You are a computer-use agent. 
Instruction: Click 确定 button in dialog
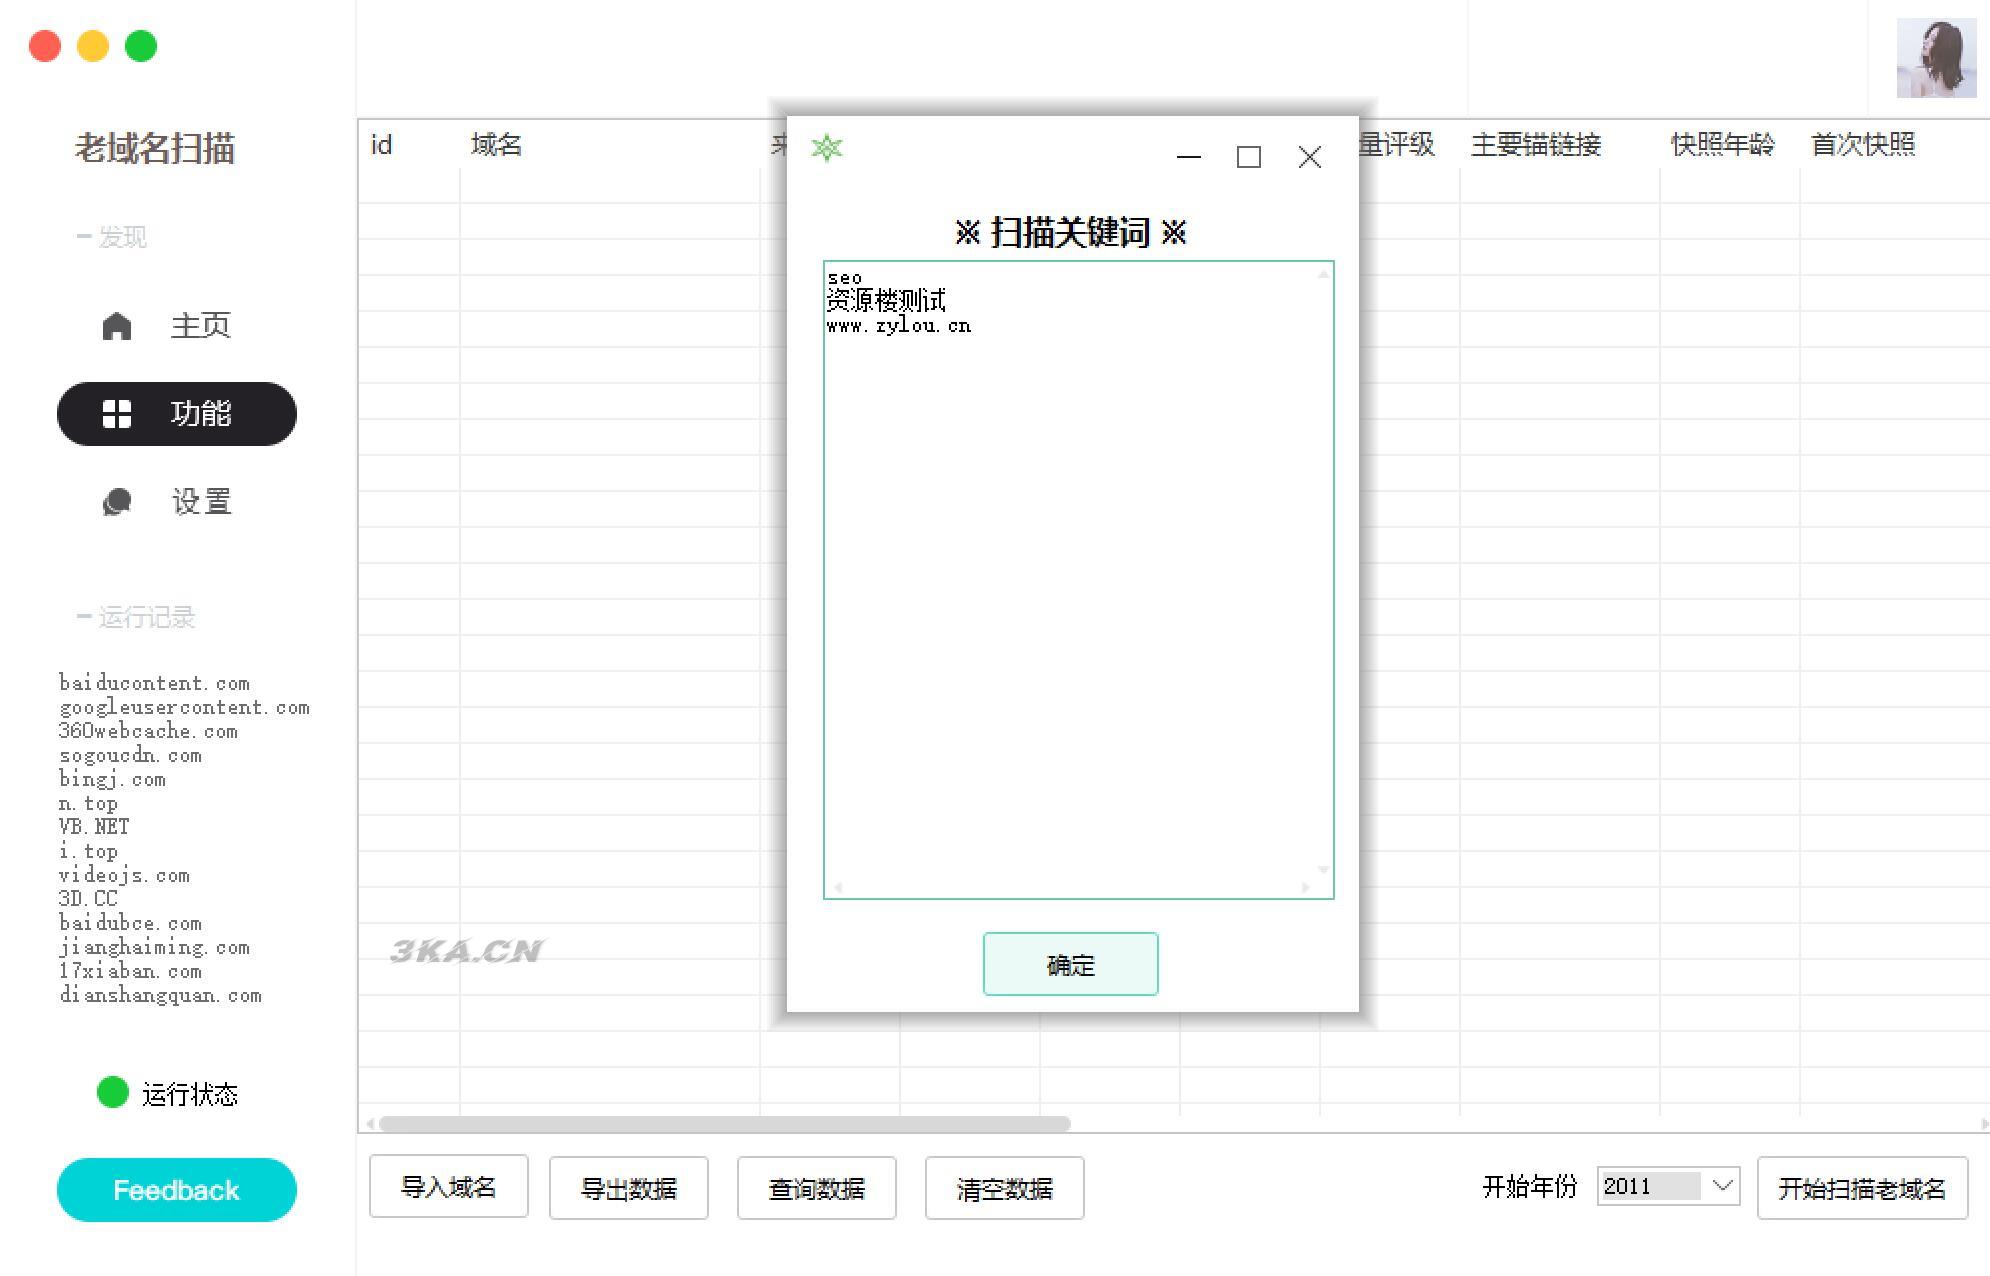pos(1071,964)
